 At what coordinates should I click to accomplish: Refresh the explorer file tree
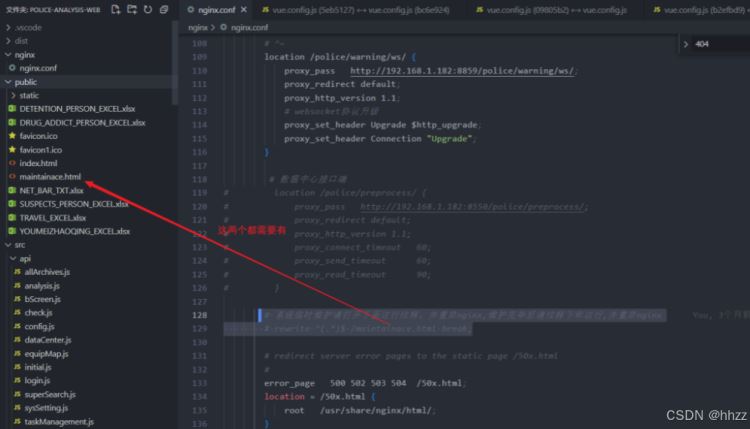pos(148,10)
